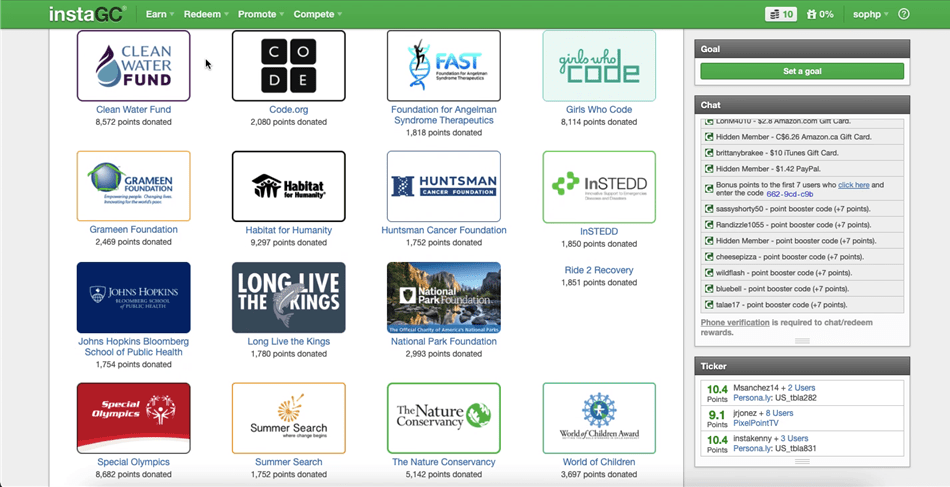Click the chat panel resize handle
This screenshot has height=487, width=950.
pos(802,341)
